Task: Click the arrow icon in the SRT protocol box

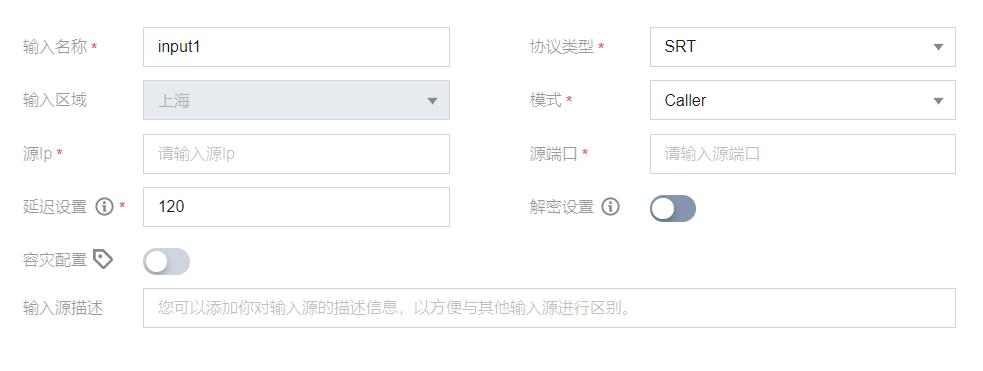Action: (938, 47)
